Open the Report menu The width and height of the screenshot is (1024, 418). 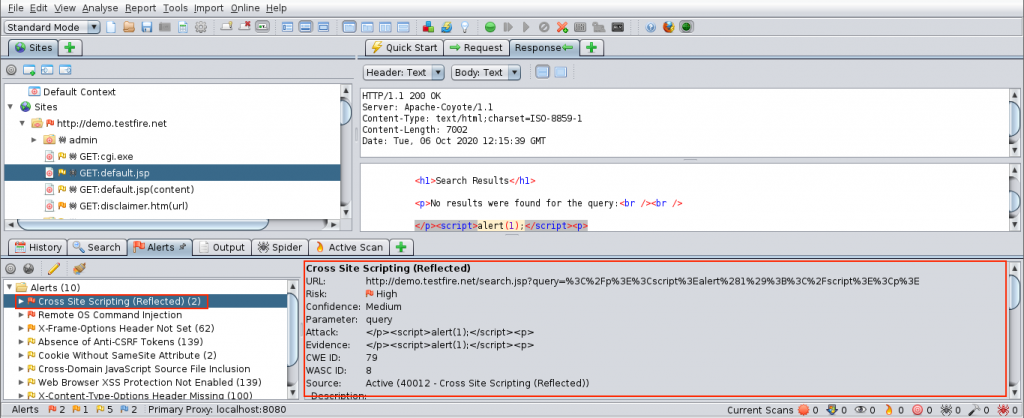(x=140, y=8)
